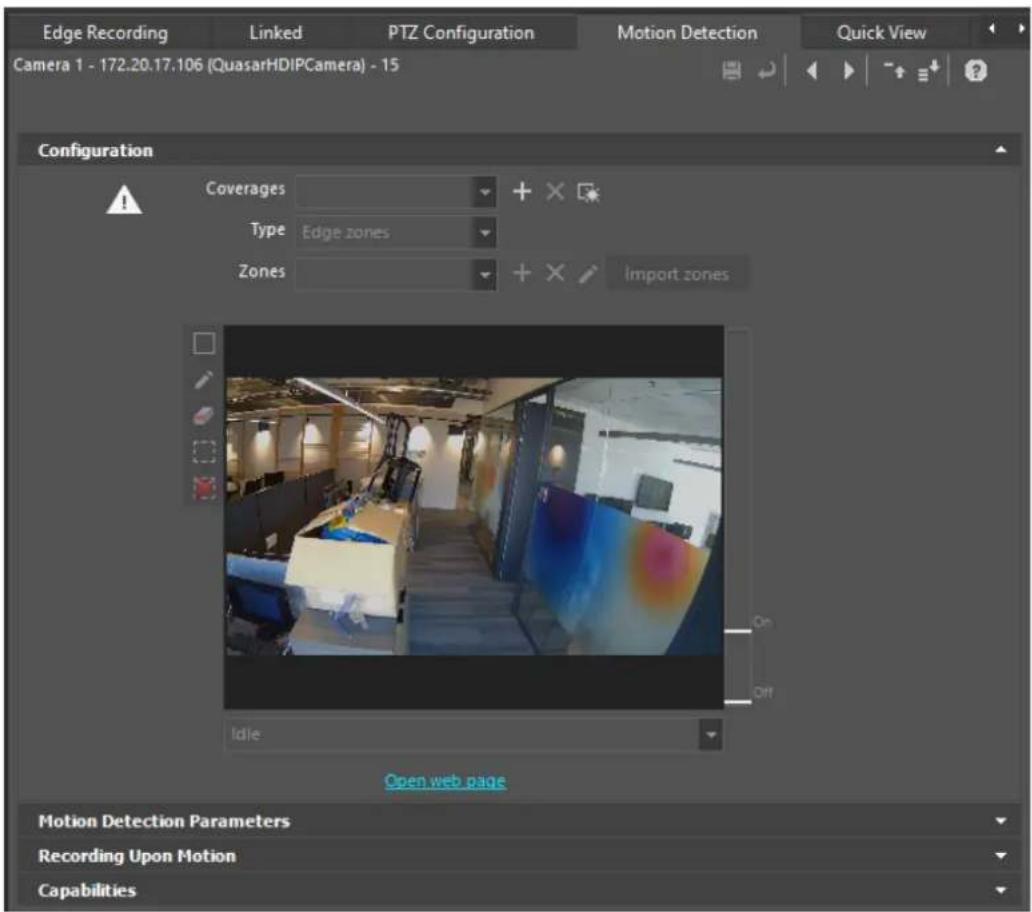Expand the Motion Detection Parameters section
1032x912 pixels.
pyautogui.click(x=1000, y=821)
